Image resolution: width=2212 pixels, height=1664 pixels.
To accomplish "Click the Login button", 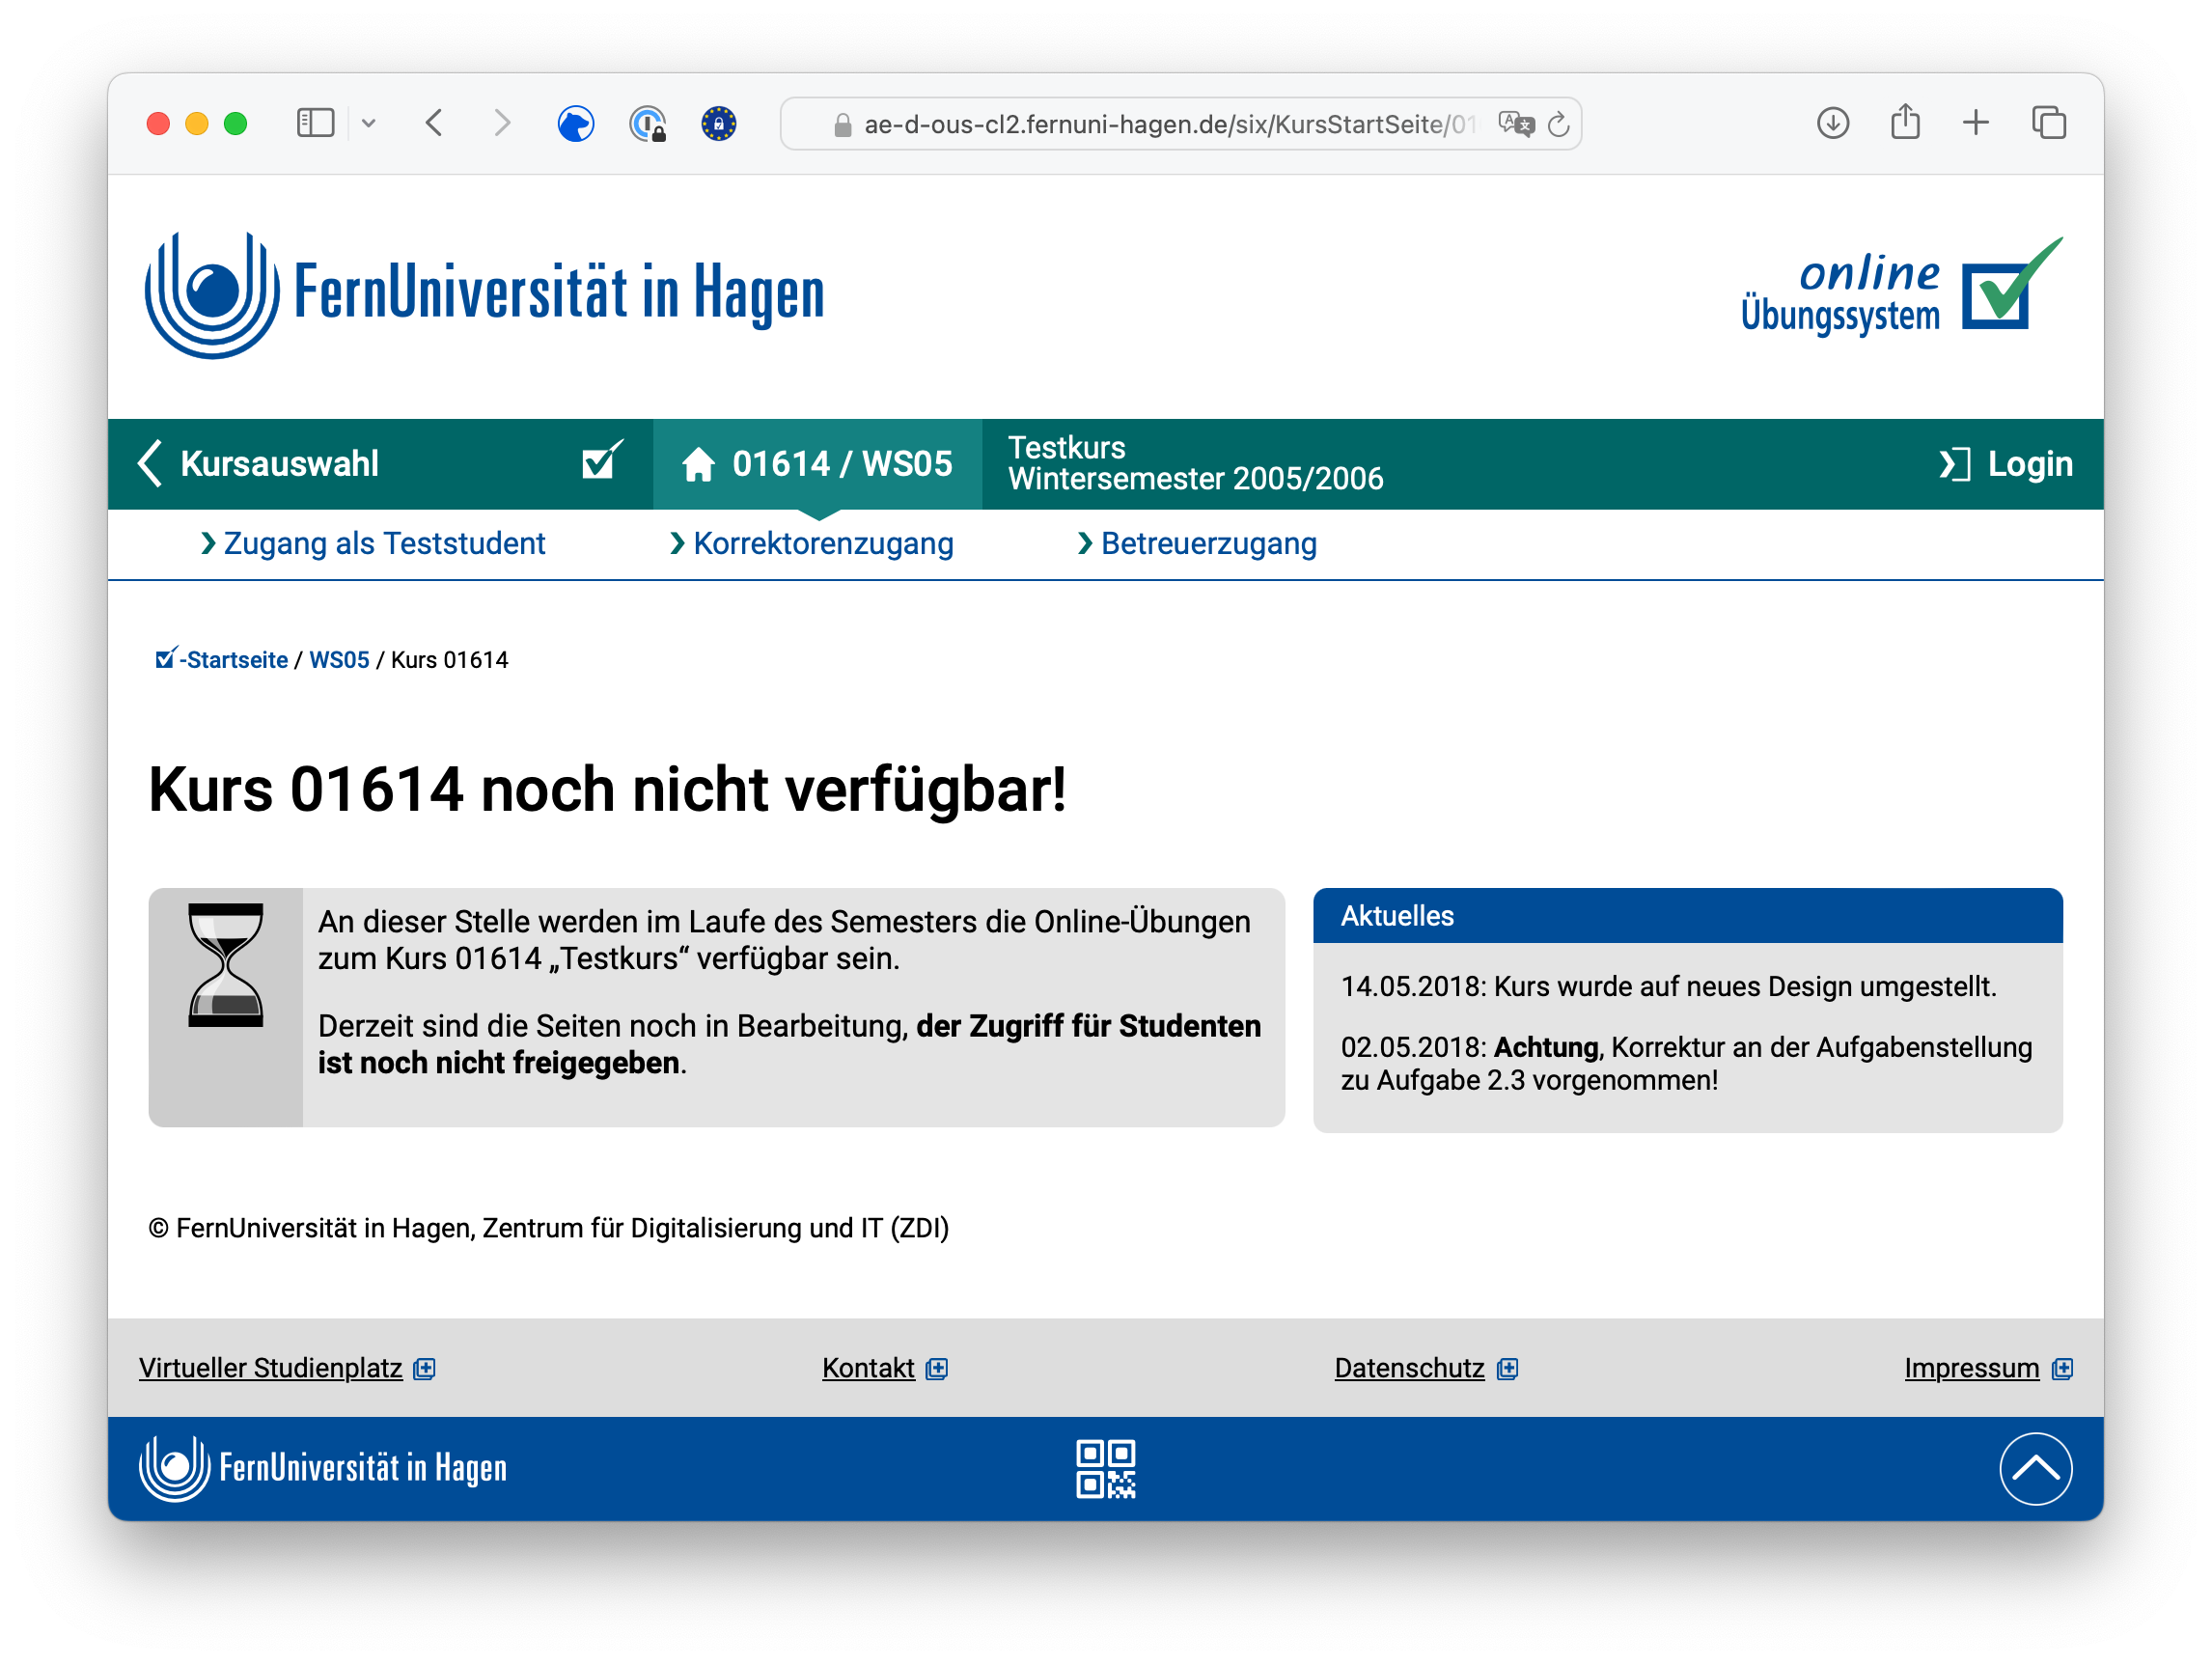I will tap(2005, 464).
